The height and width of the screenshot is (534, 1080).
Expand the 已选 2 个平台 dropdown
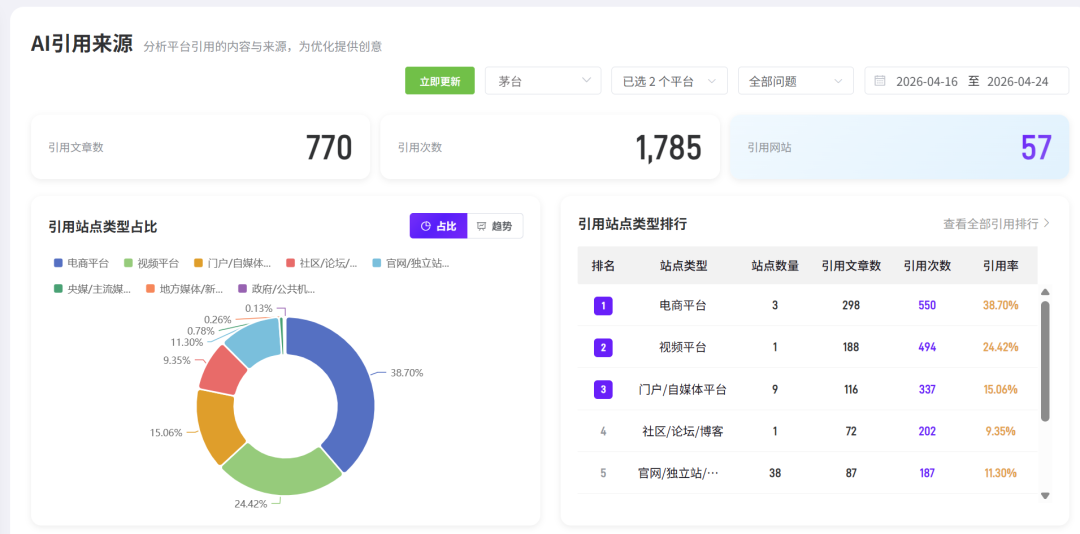[x=668, y=81]
